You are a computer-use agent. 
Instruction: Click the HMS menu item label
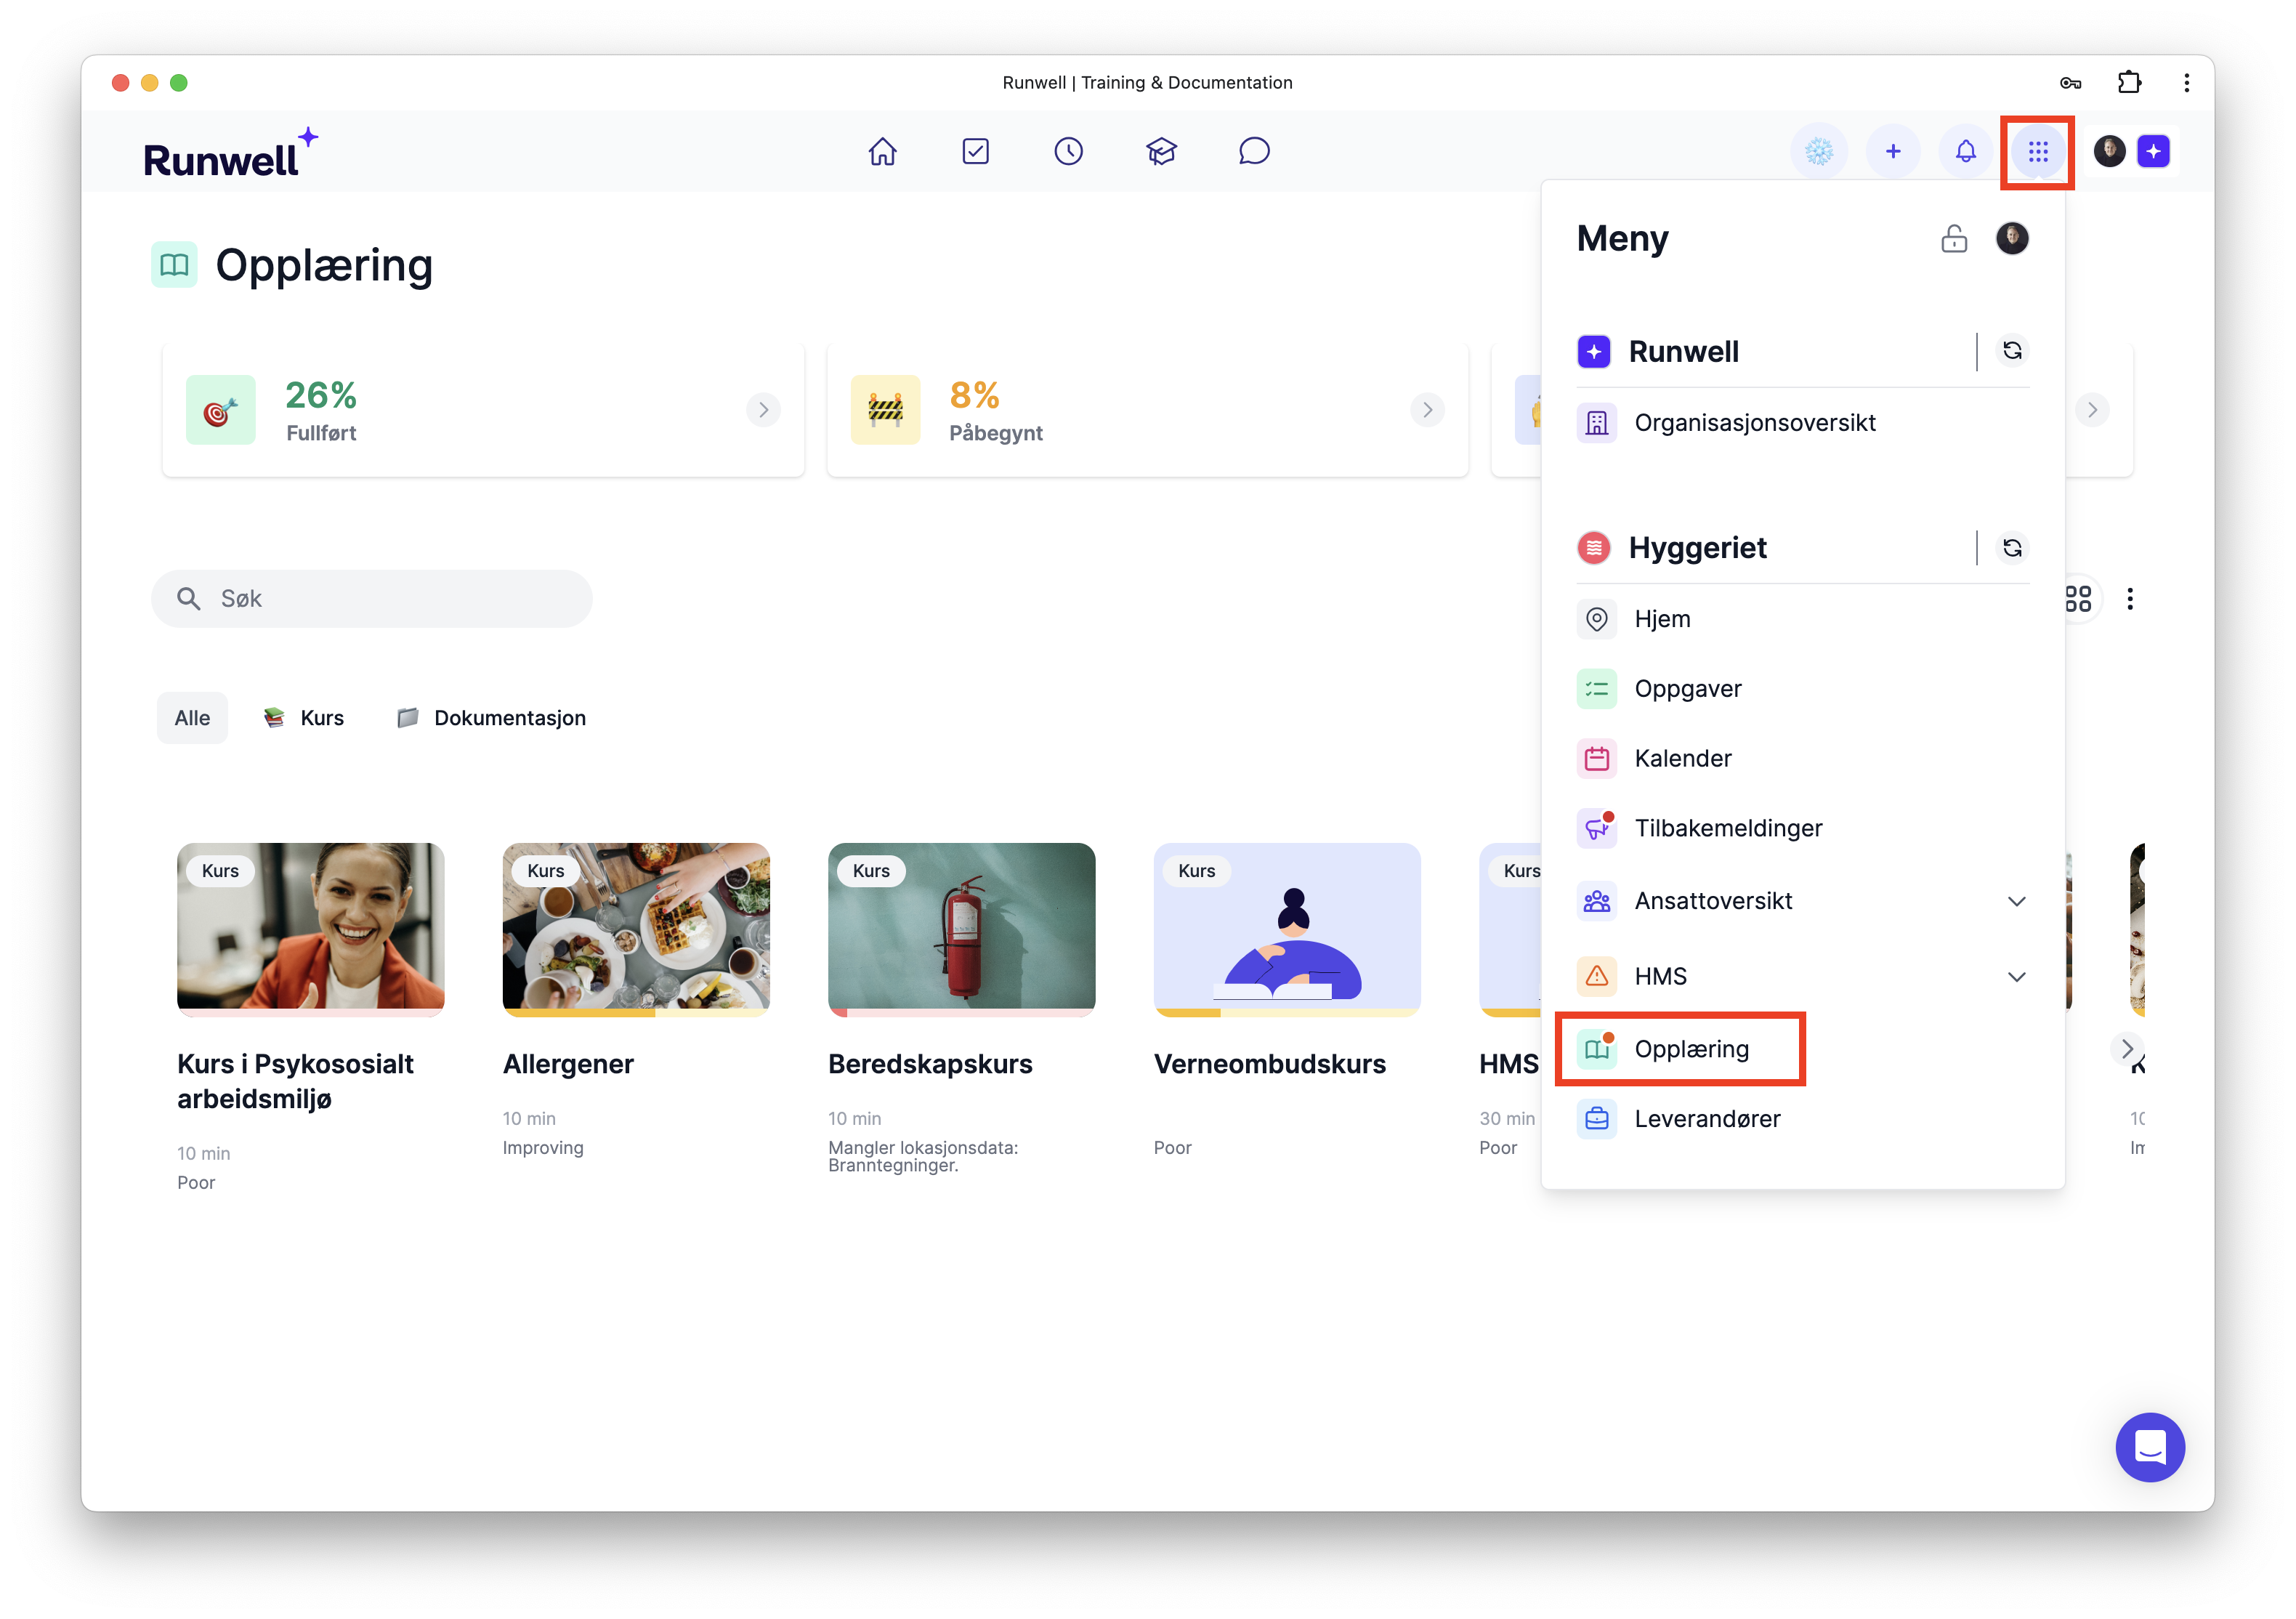click(1661, 976)
